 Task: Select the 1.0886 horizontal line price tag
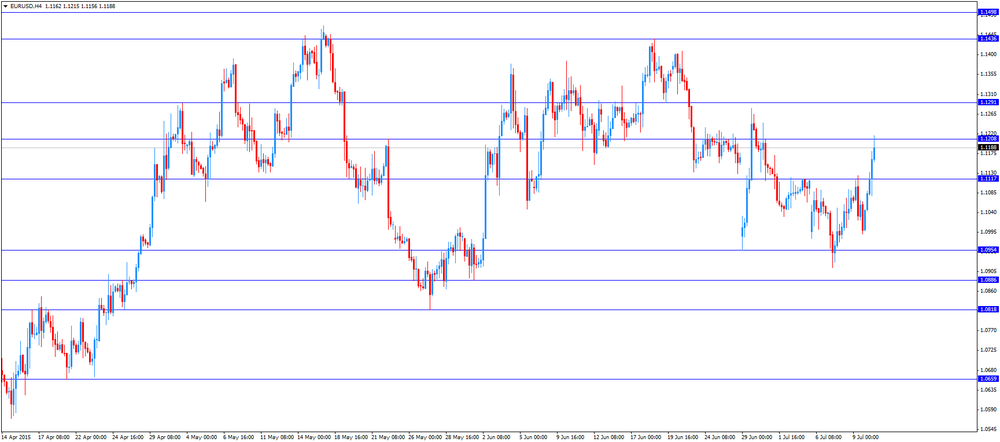[x=988, y=280]
